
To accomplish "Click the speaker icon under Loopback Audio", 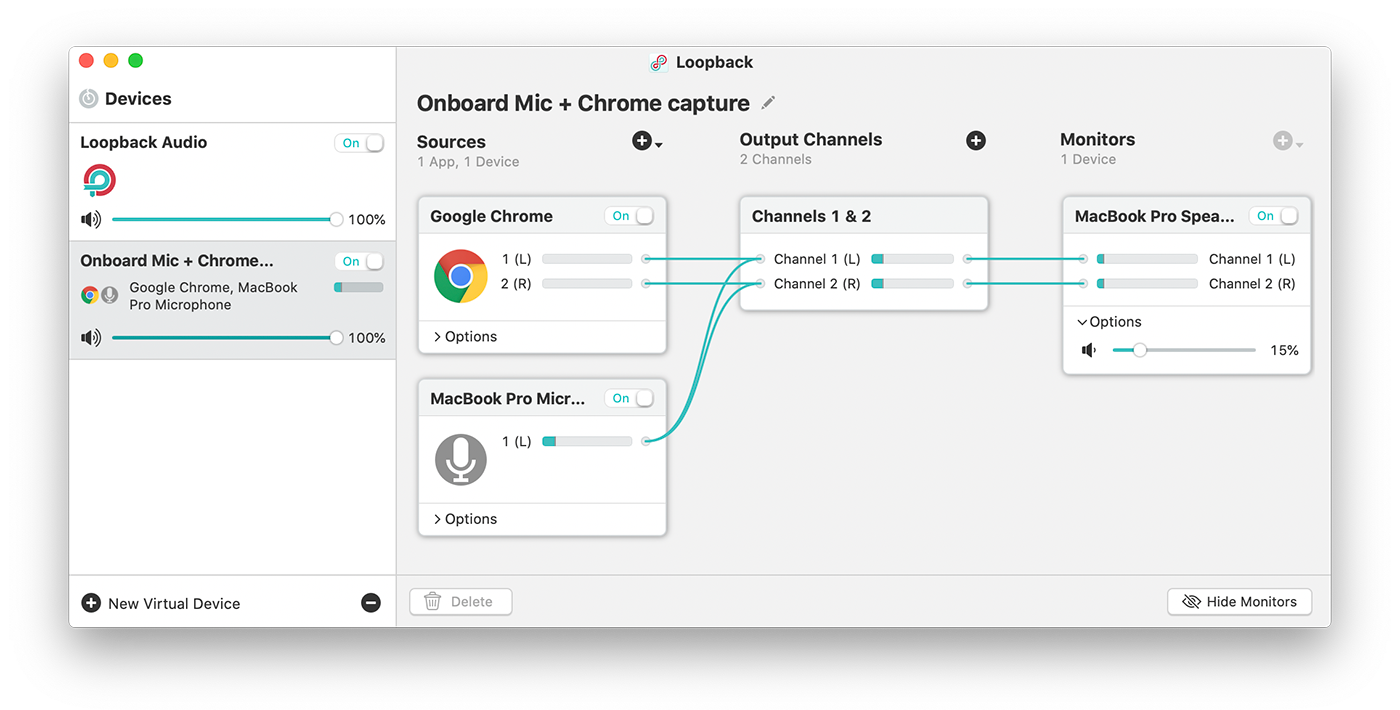I will [x=91, y=220].
